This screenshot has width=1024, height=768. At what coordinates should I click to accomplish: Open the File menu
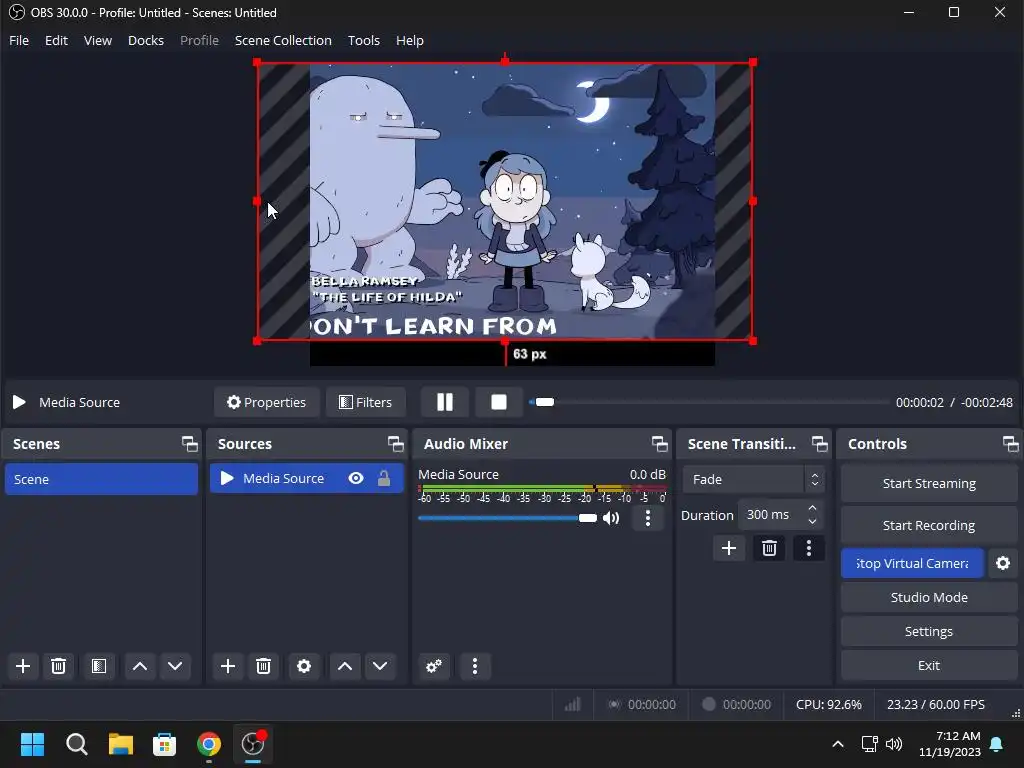coord(19,40)
